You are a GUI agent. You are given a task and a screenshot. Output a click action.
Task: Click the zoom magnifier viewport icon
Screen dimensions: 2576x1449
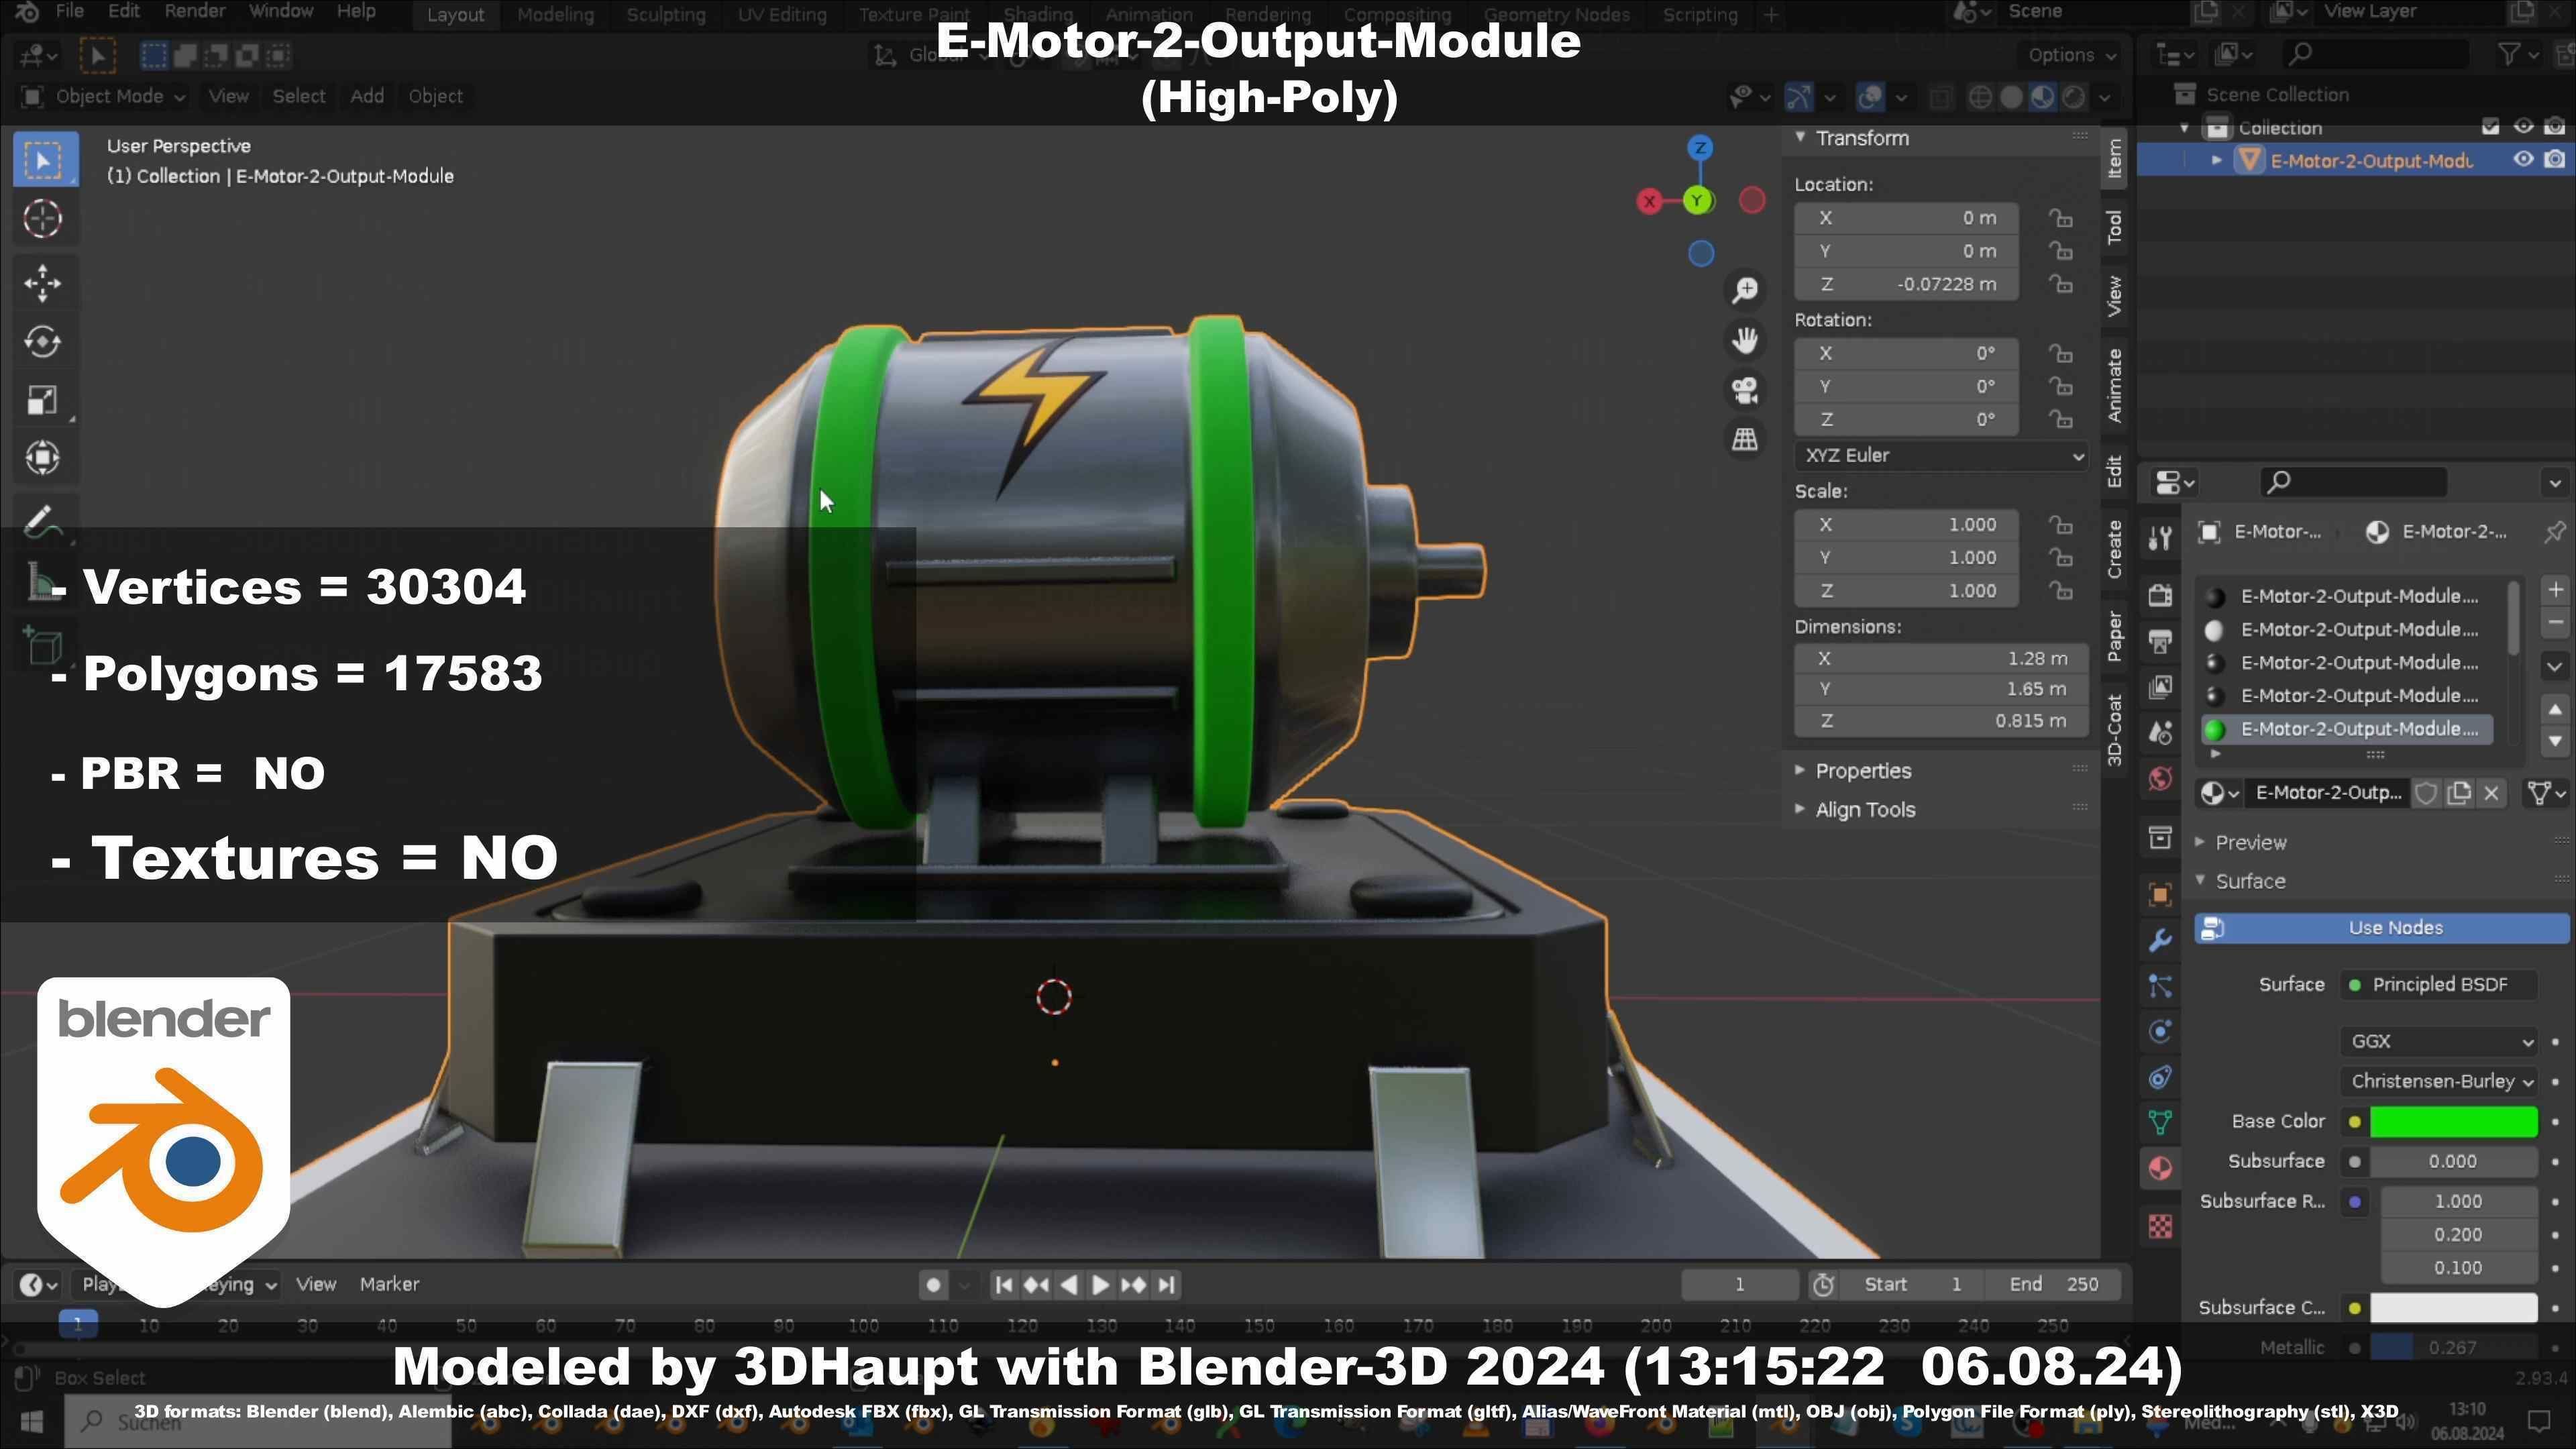(x=1745, y=290)
